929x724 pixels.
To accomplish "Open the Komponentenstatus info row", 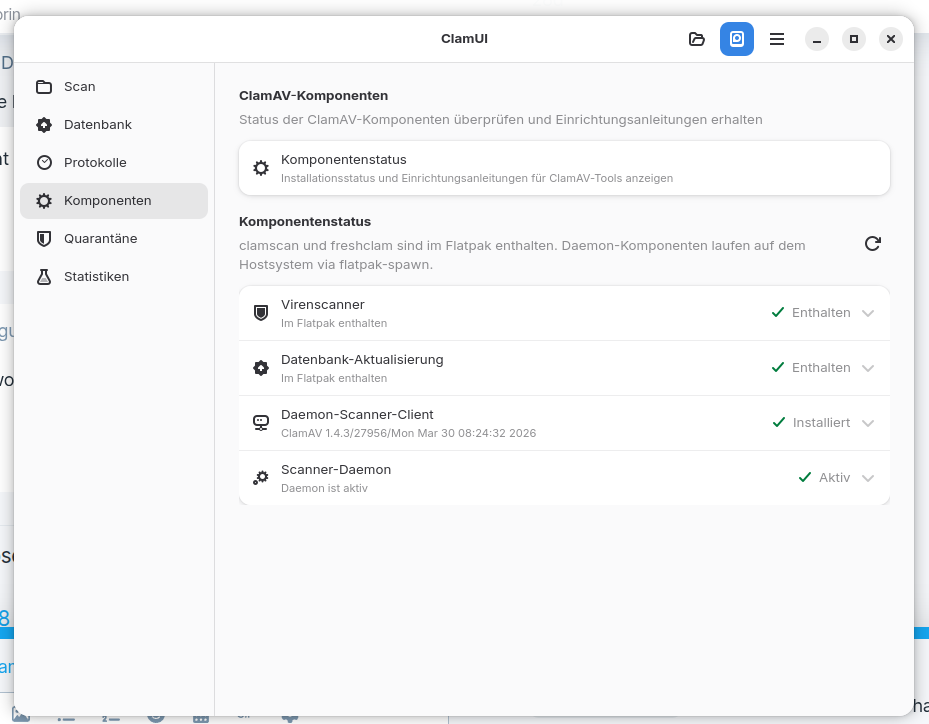I will tap(564, 168).
